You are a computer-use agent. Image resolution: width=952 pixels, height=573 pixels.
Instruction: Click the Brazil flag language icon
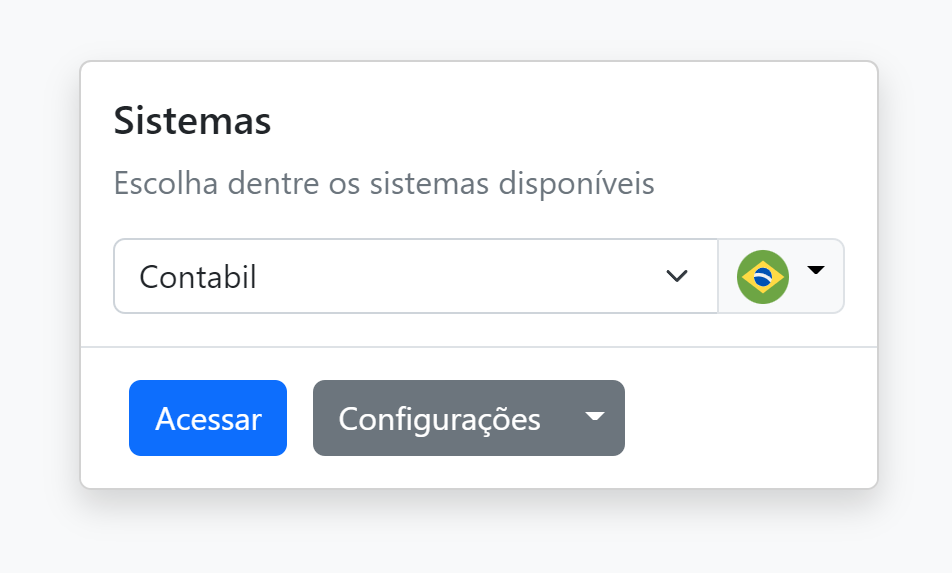tap(763, 276)
